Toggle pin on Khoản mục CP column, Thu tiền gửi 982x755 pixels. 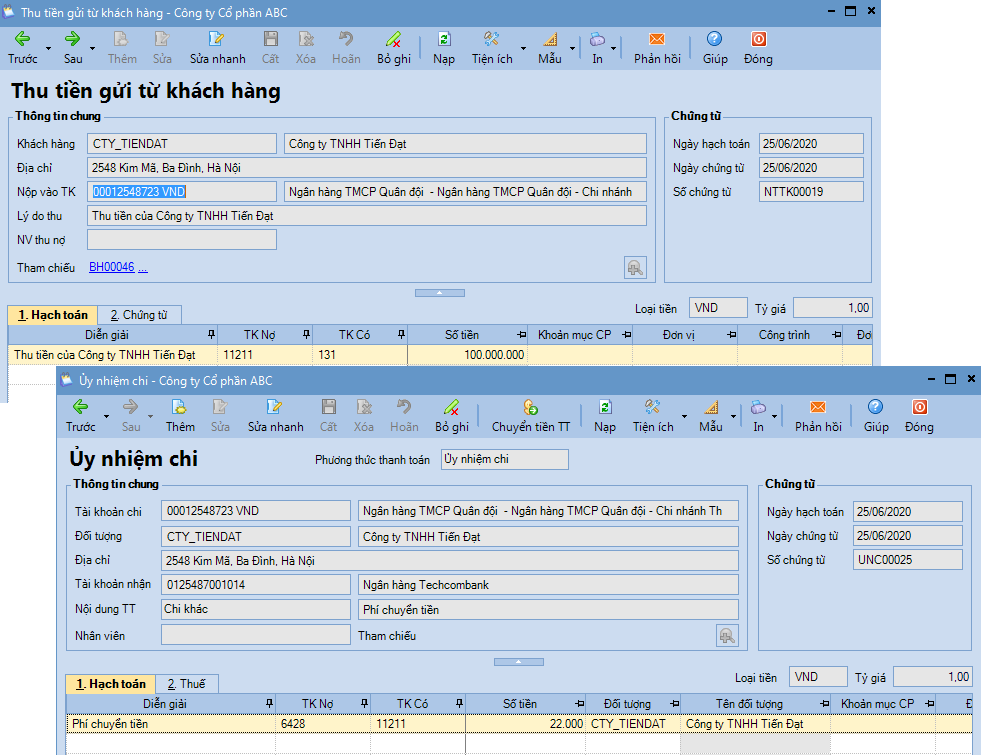(626, 335)
